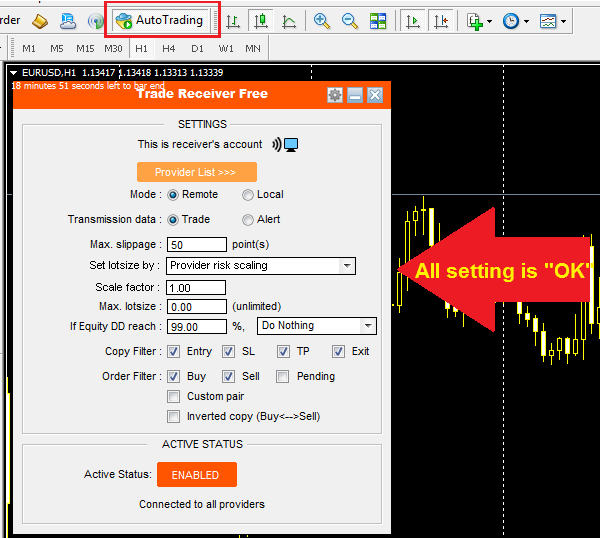
Task: Click 'This is receiver's account' text
Action: point(200,144)
